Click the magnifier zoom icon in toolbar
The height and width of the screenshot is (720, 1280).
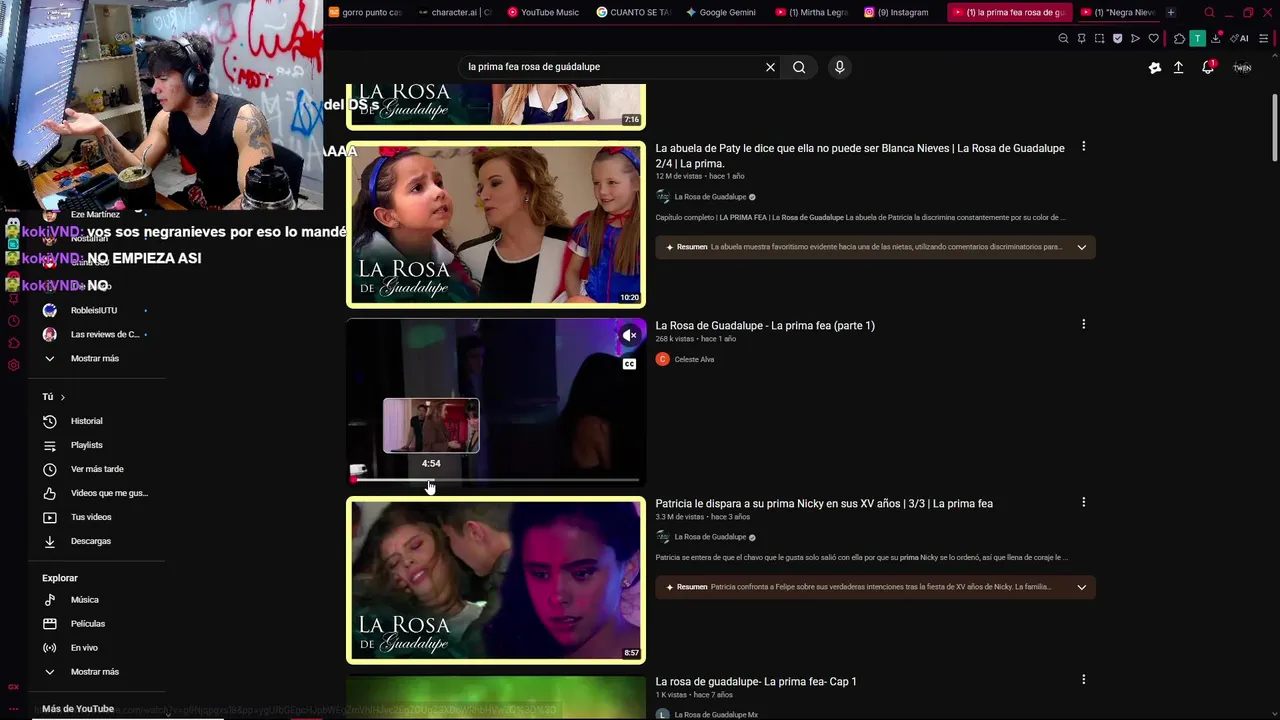(x=1063, y=38)
